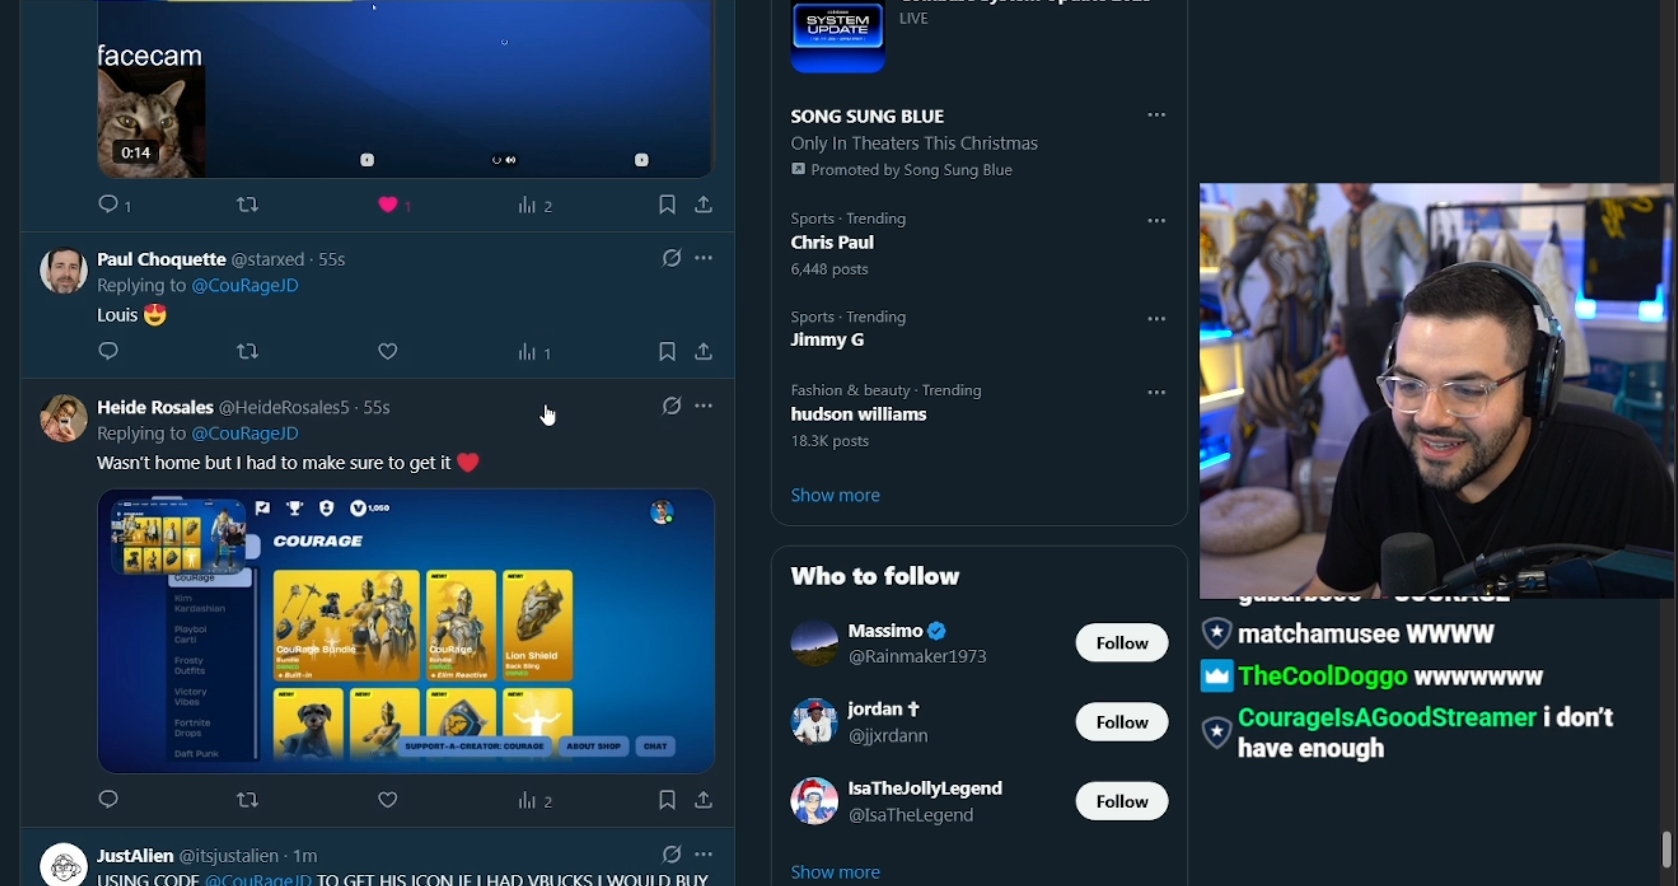Screen dimensions: 1678x886
Task: Repost Paul Choquette's Louis post
Action: pos(247,351)
